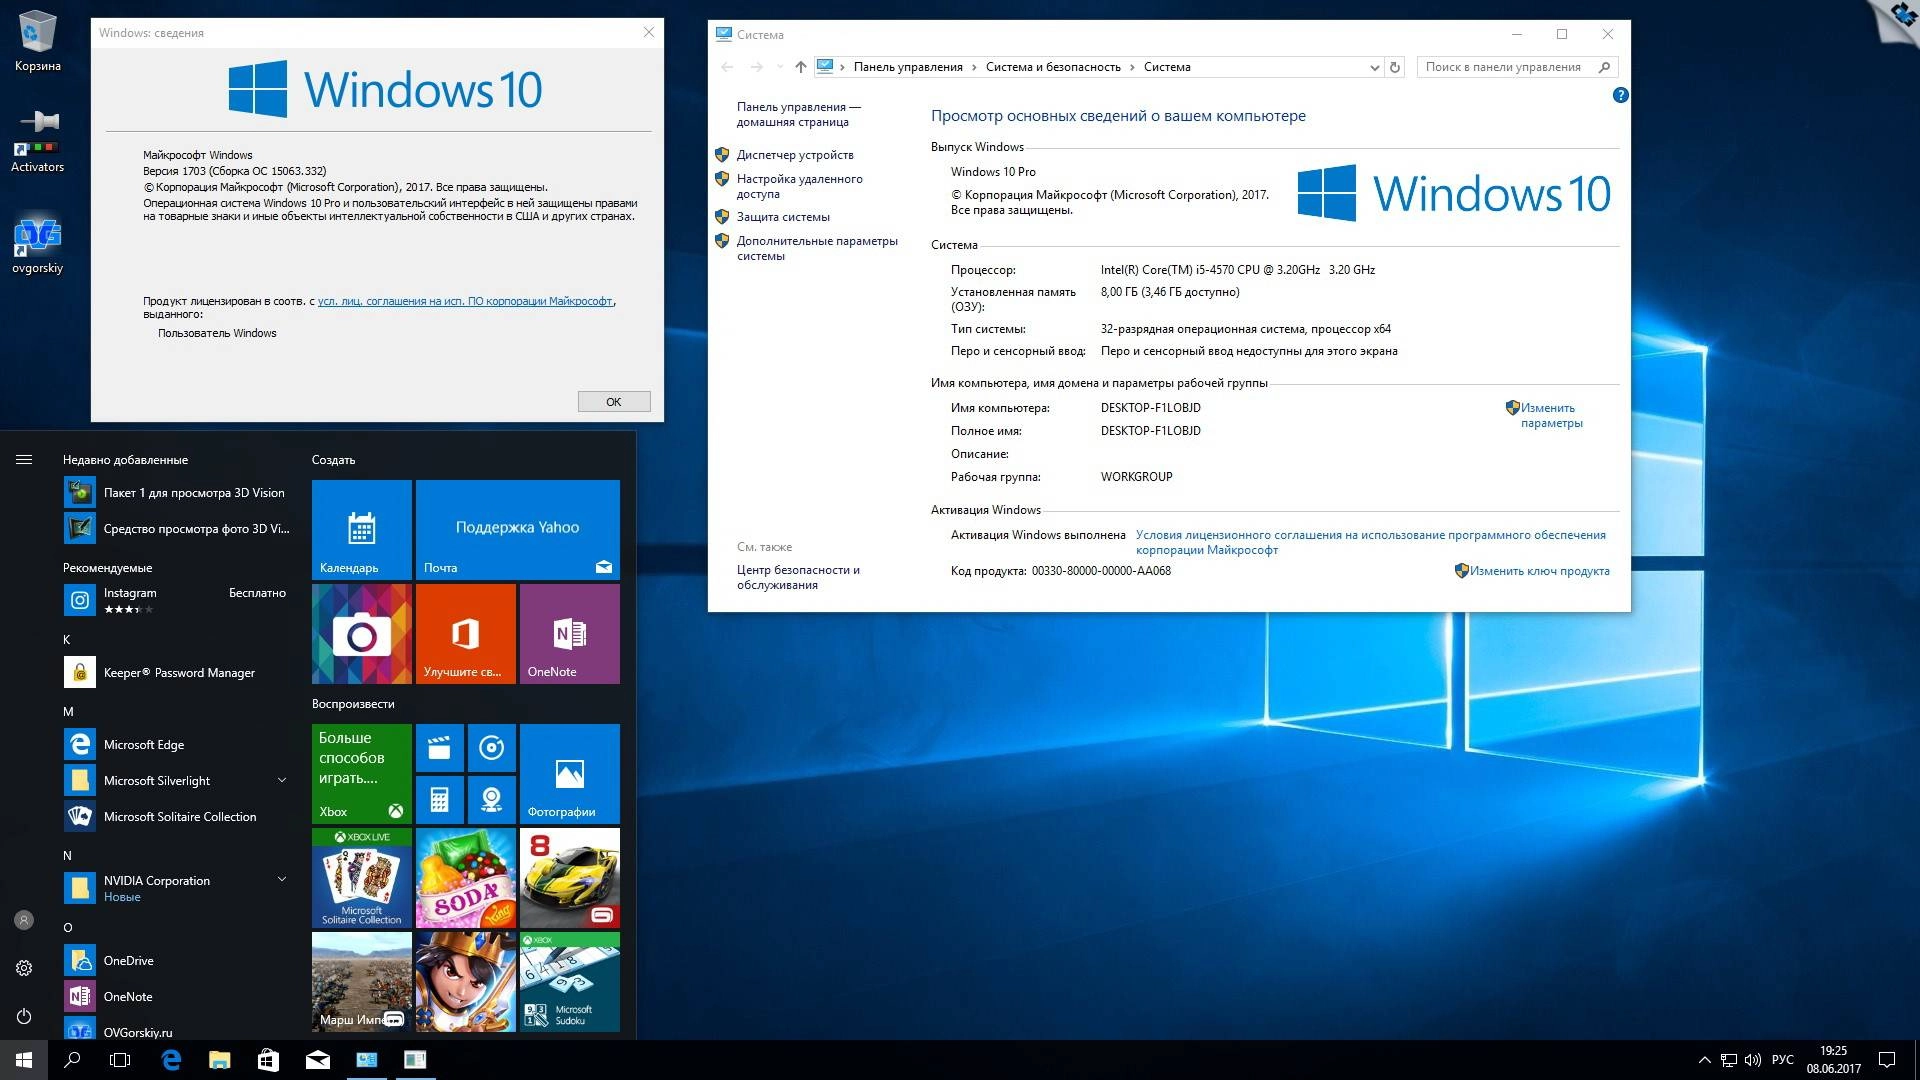Launch OneNote from its Start menu tile
This screenshot has width=1920, height=1080.
coord(569,633)
